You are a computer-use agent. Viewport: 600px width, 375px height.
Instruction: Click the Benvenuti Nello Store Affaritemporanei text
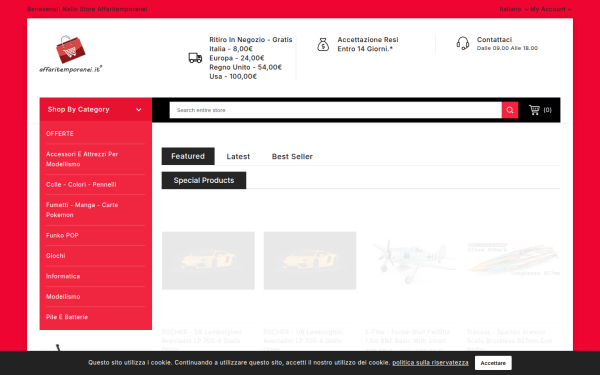tap(87, 9)
